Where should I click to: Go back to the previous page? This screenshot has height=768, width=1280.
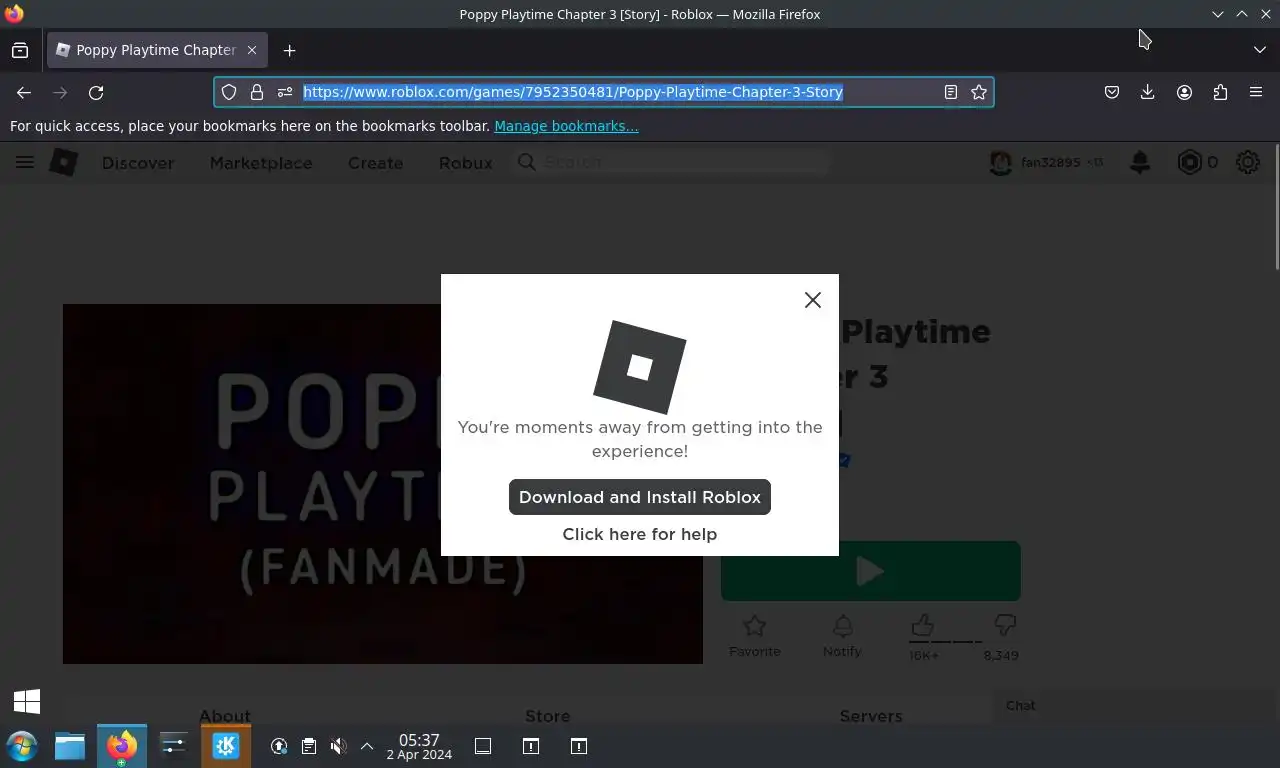pyautogui.click(x=24, y=92)
